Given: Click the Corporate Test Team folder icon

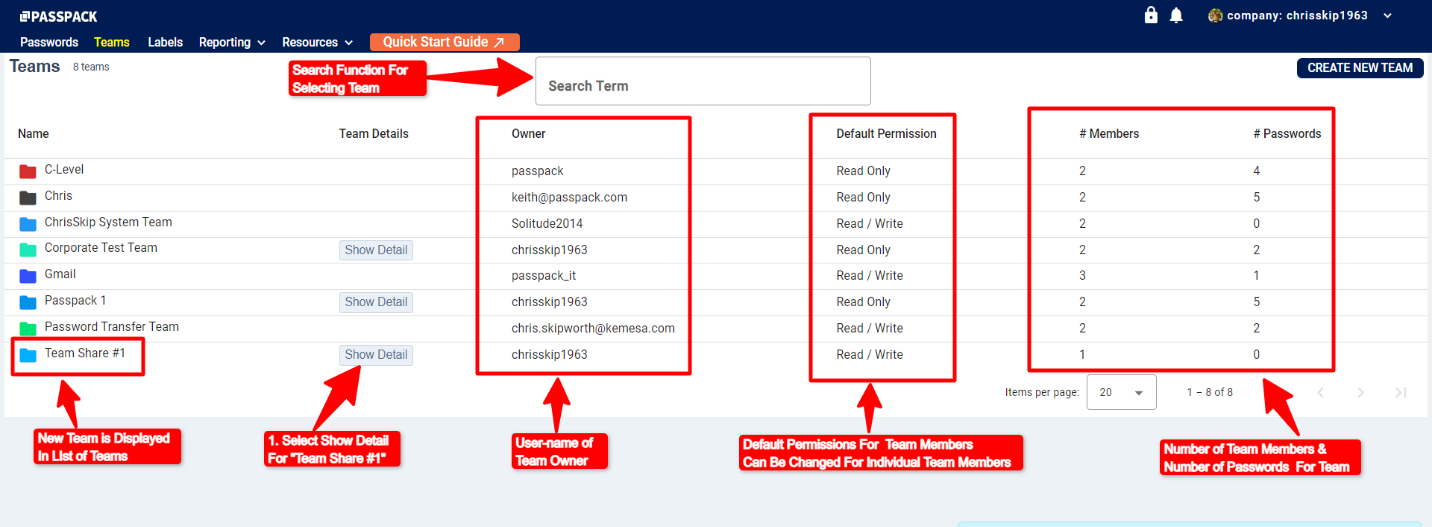Looking at the screenshot, I should [28, 250].
